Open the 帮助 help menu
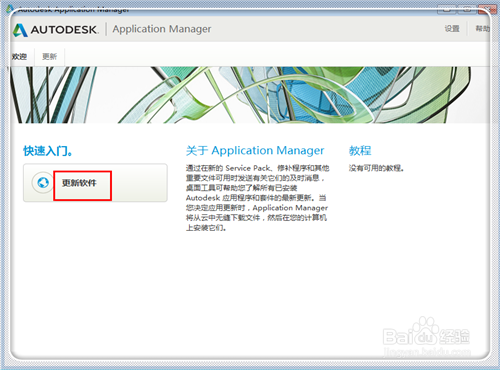The image size is (500, 370). (x=483, y=29)
